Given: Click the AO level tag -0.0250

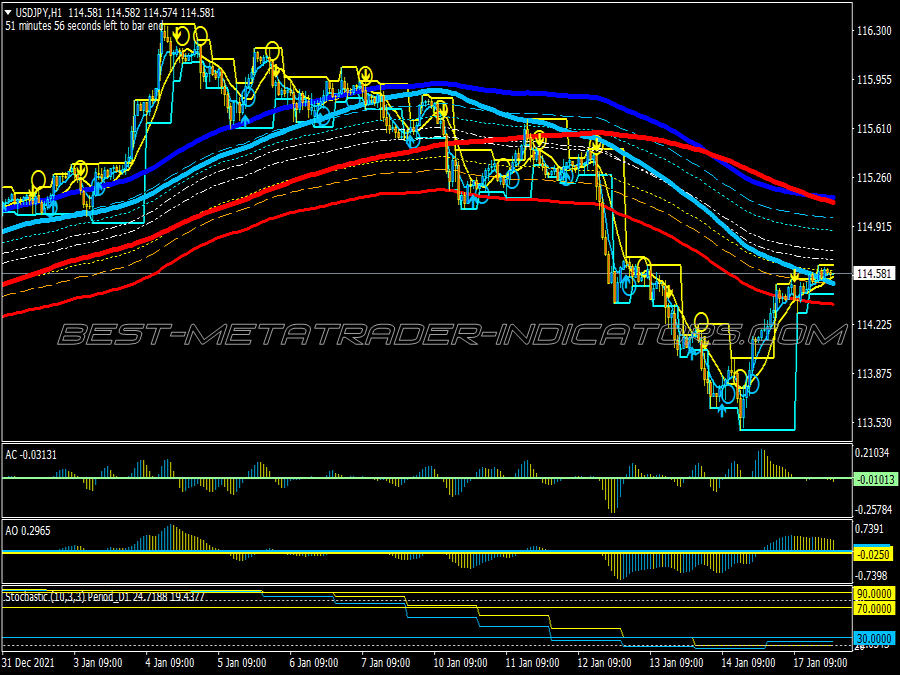Looking at the screenshot, I should (x=873, y=554).
